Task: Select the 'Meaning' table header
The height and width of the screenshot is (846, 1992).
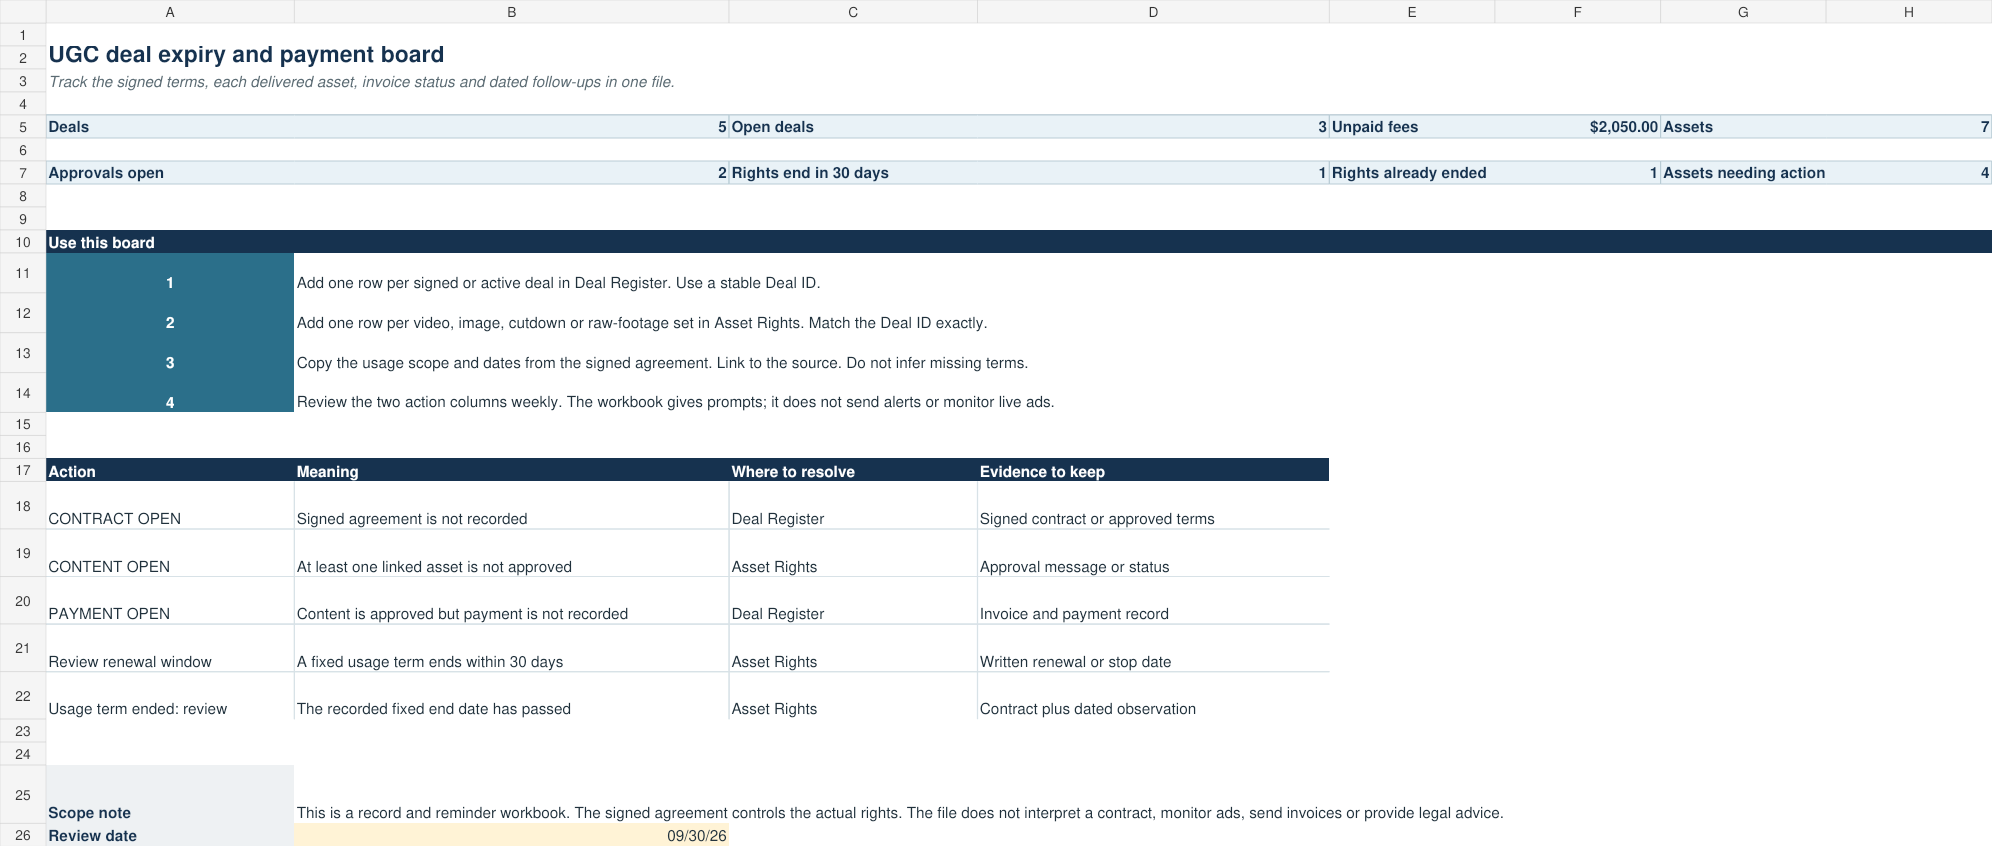Action: point(511,471)
